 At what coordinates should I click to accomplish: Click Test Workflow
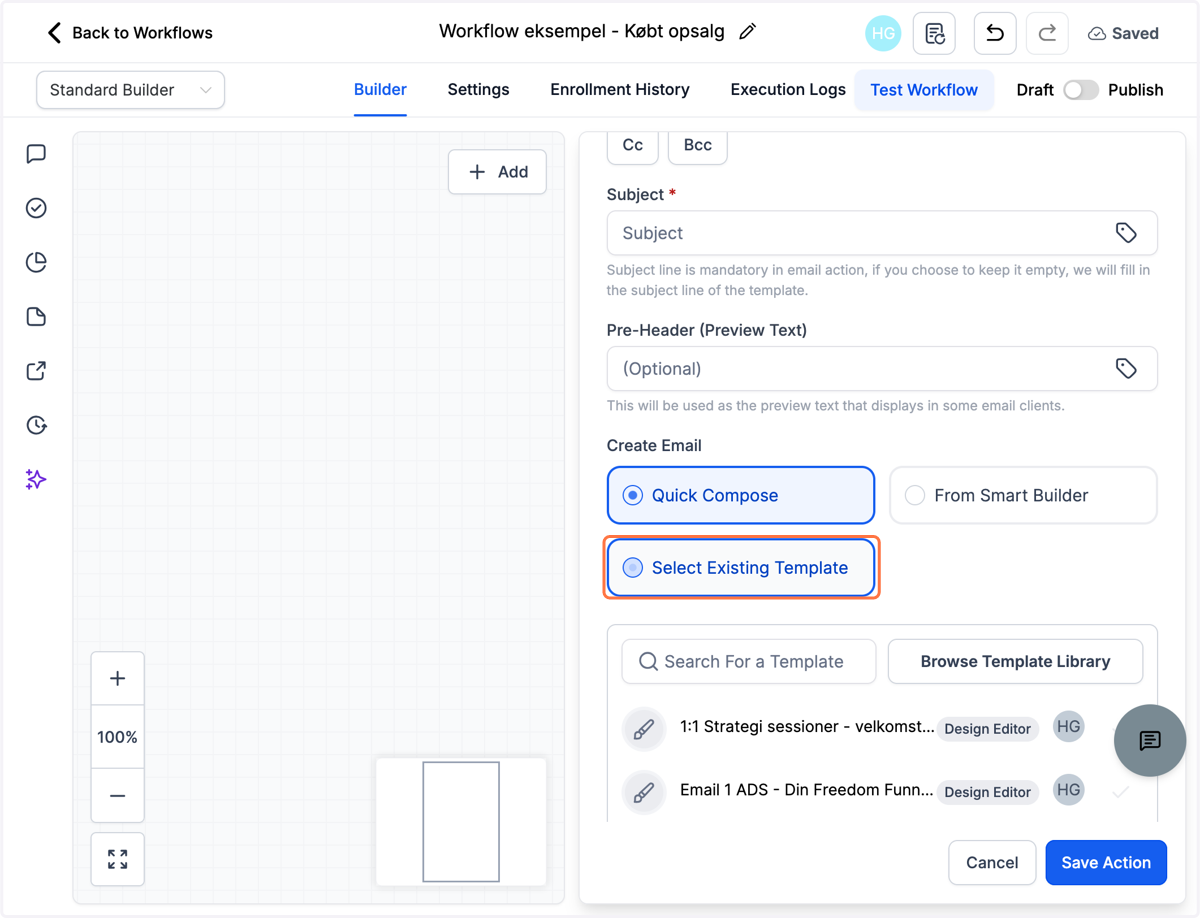(924, 90)
